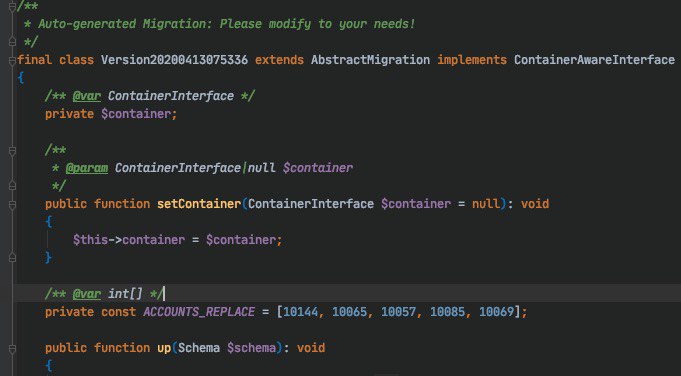Click the 'up' method name
Image resolution: width=681 pixels, height=376 pixels.
tap(164, 348)
